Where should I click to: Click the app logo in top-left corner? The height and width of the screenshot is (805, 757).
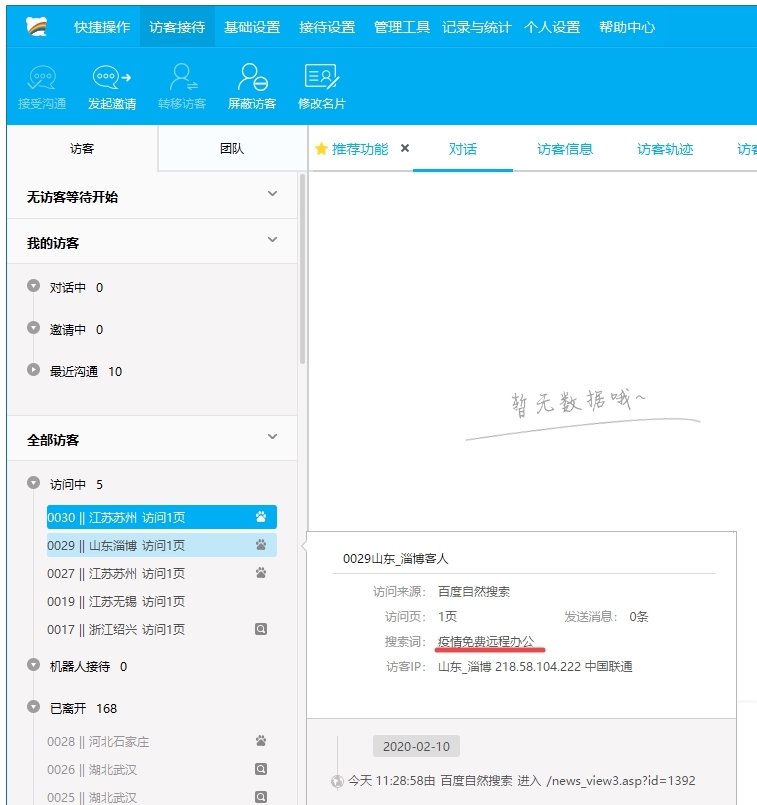click(37, 27)
